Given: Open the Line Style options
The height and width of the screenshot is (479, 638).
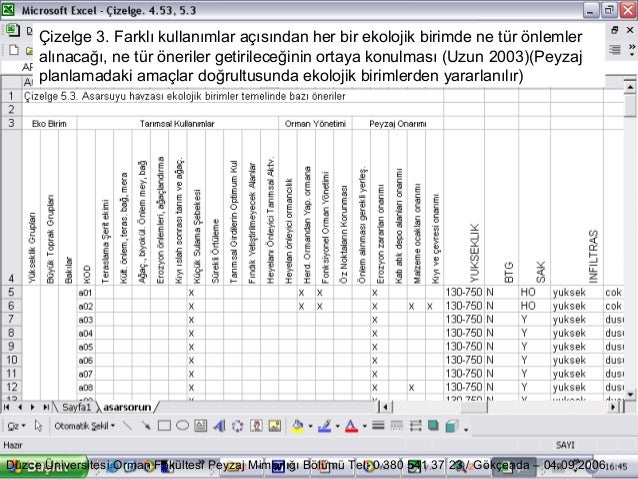Looking at the screenshot, I should (378, 426).
